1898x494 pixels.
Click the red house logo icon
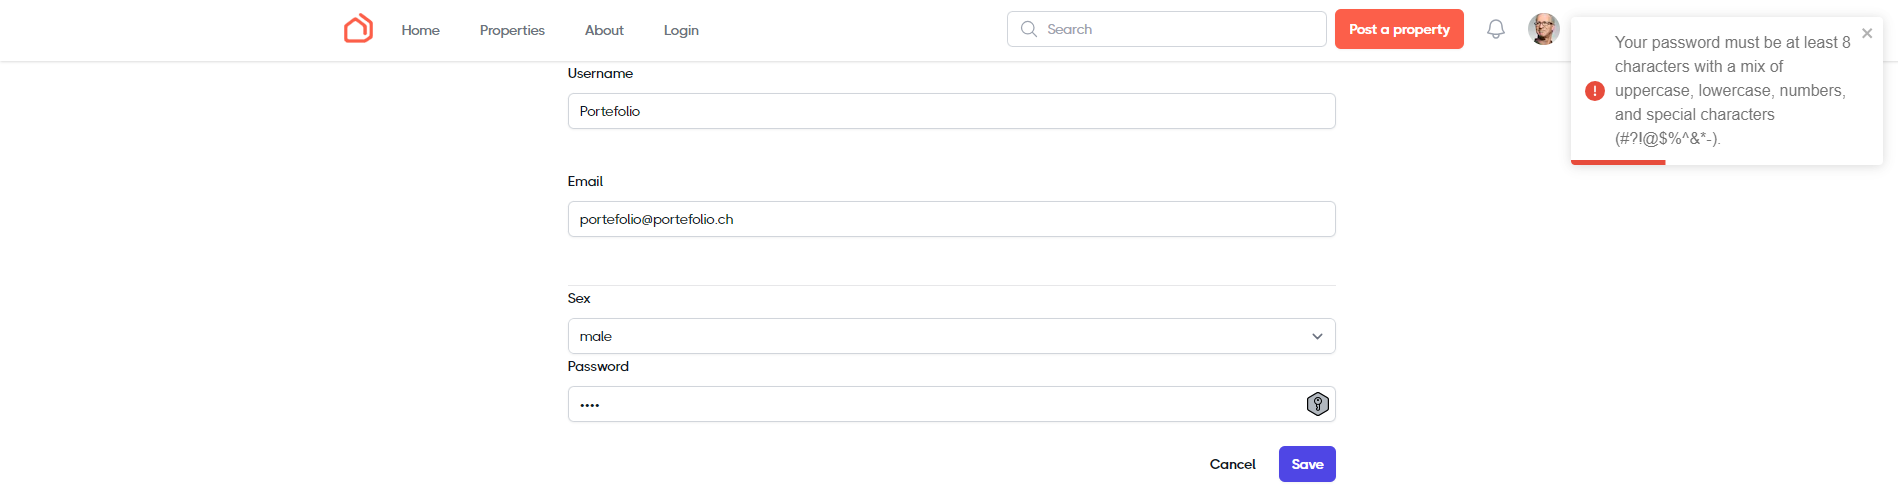point(358,29)
